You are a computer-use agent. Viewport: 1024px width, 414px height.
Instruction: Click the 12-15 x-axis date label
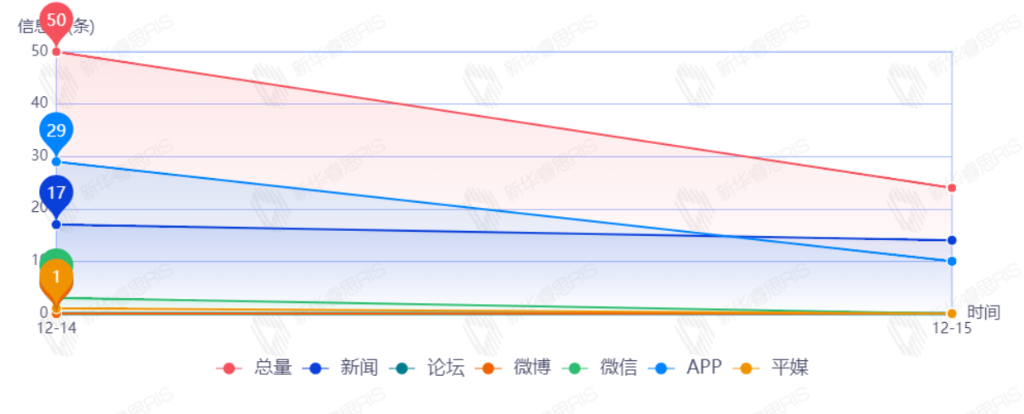[x=951, y=327]
